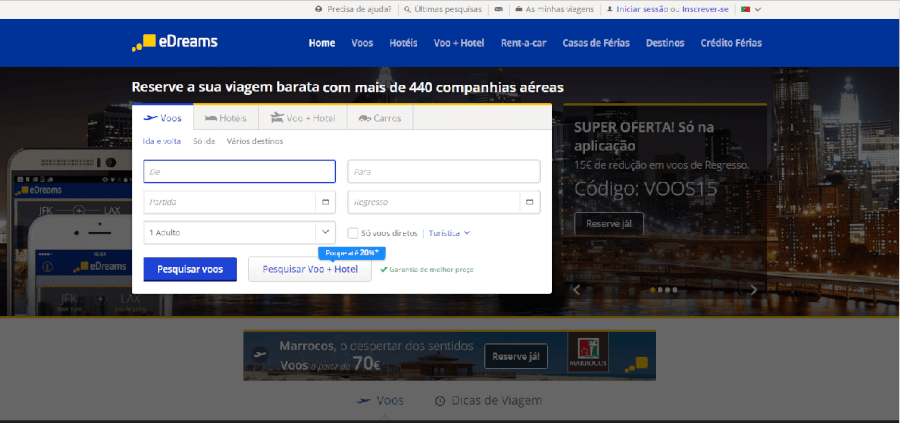The width and height of the screenshot is (900, 423).
Task: Click the clock icon beside Dicas de Viagem
Action: pos(440,401)
